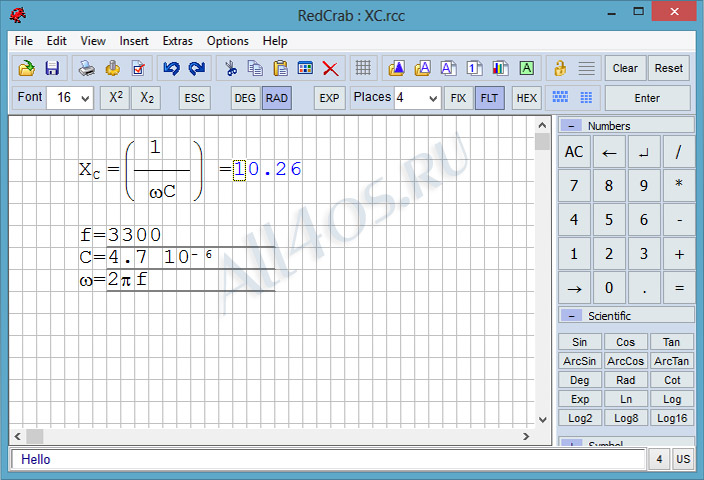
Task: Select FLT floating point format
Action: point(489,98)
